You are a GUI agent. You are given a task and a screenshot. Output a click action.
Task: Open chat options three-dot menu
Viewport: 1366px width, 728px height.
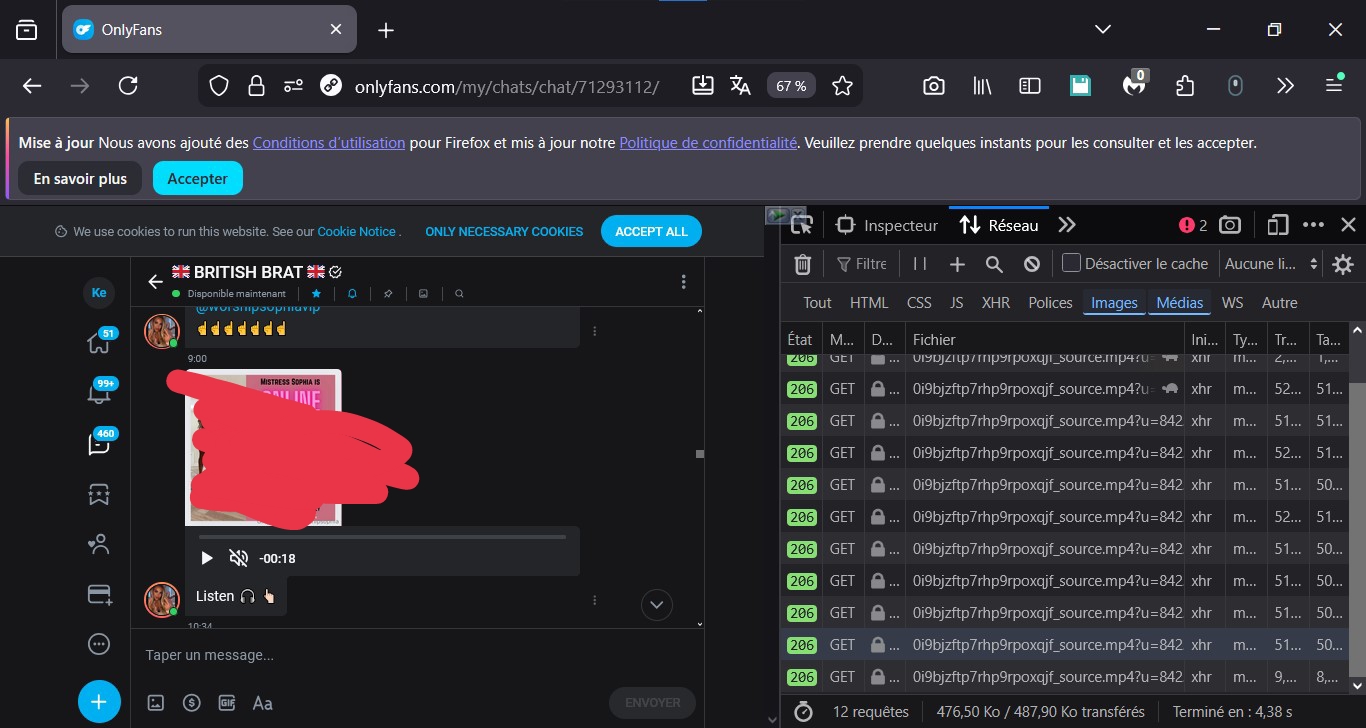coord(683,282)
